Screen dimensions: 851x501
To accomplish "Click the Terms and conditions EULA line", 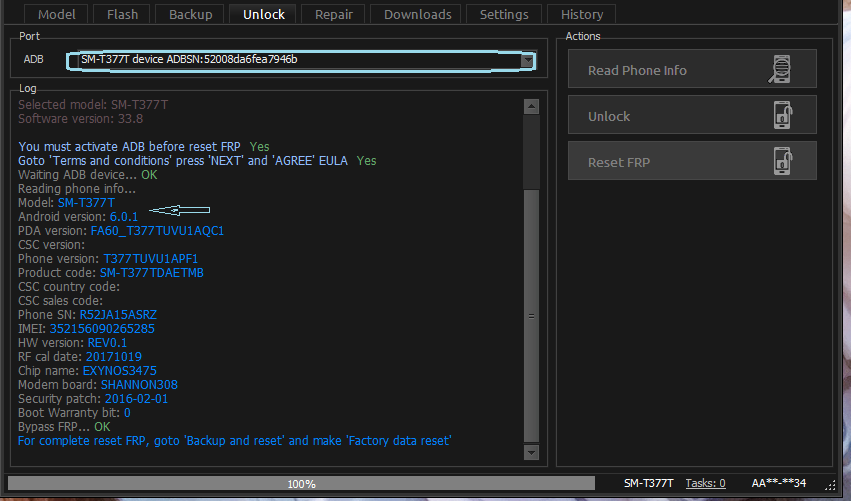I will [x=197, y=161].
